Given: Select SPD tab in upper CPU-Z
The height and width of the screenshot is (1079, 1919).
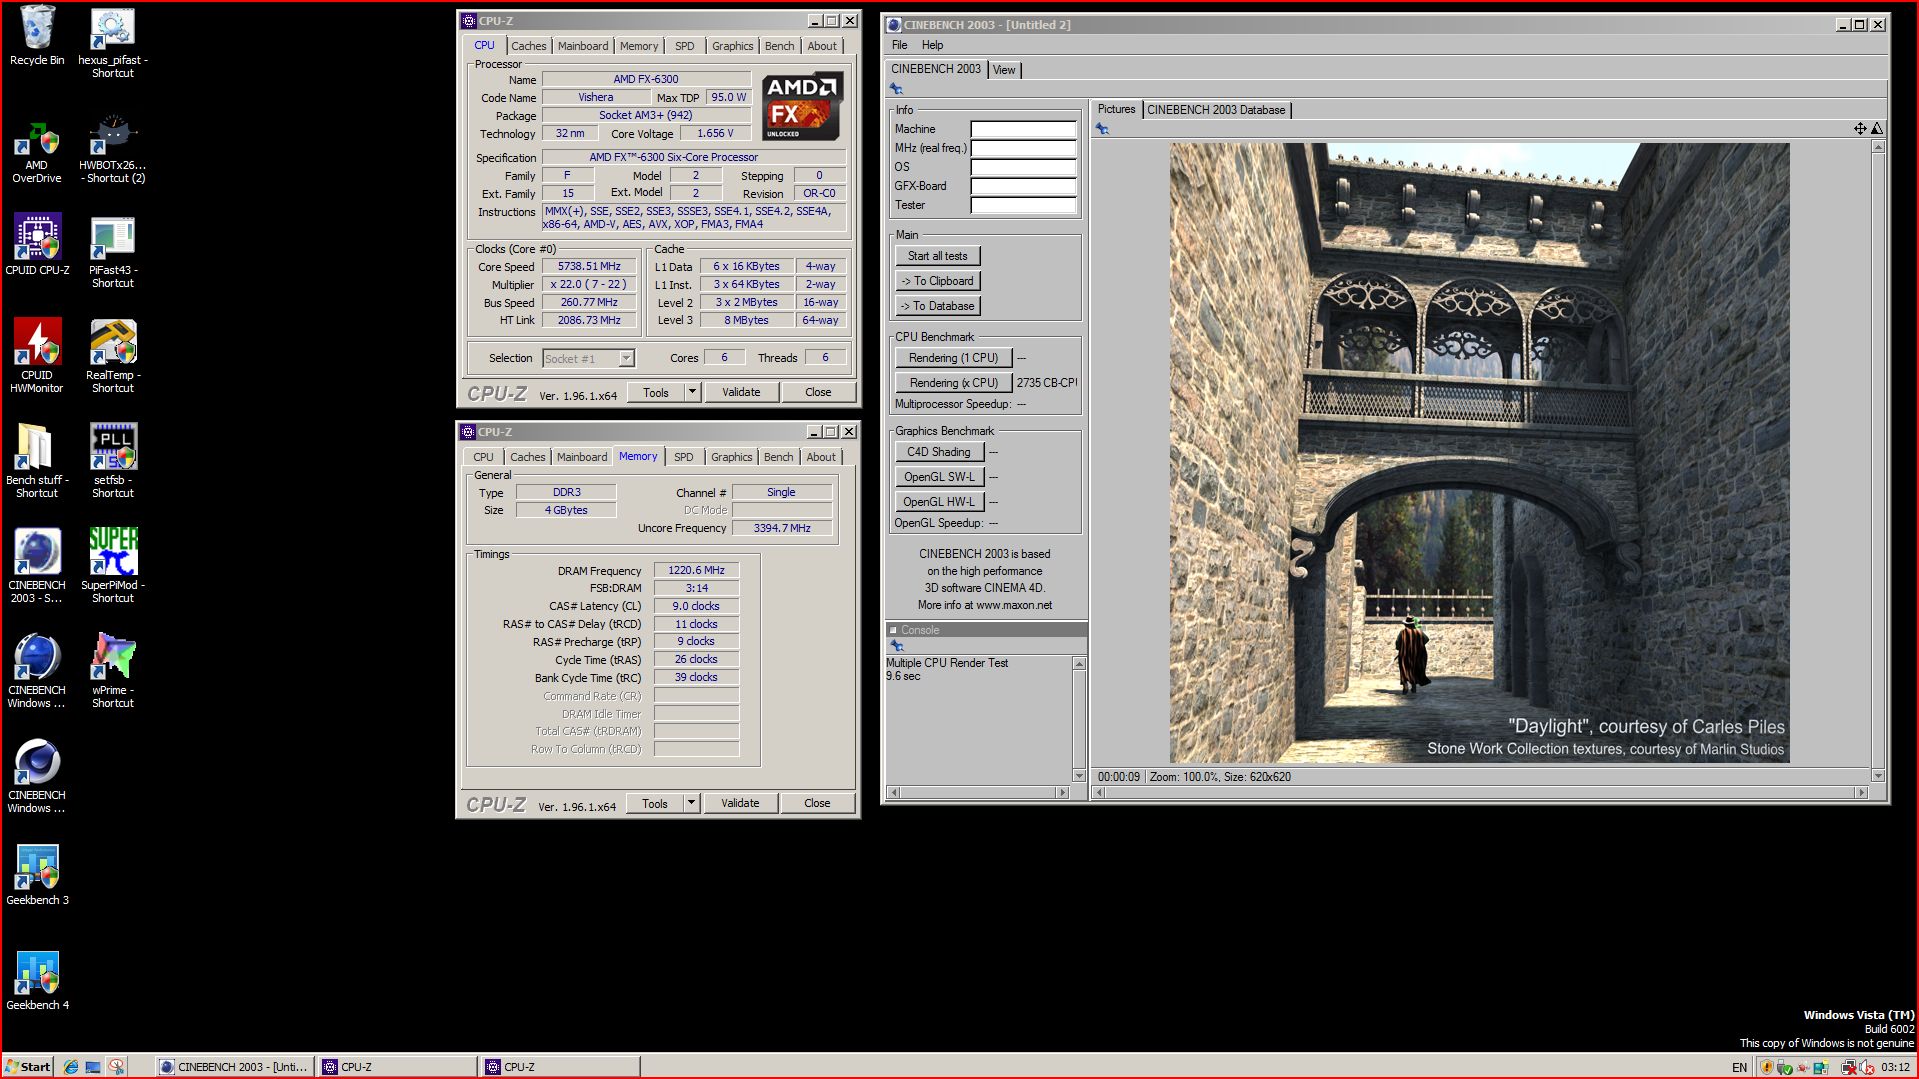Looking at the screenshot, I should coord(684,46).
